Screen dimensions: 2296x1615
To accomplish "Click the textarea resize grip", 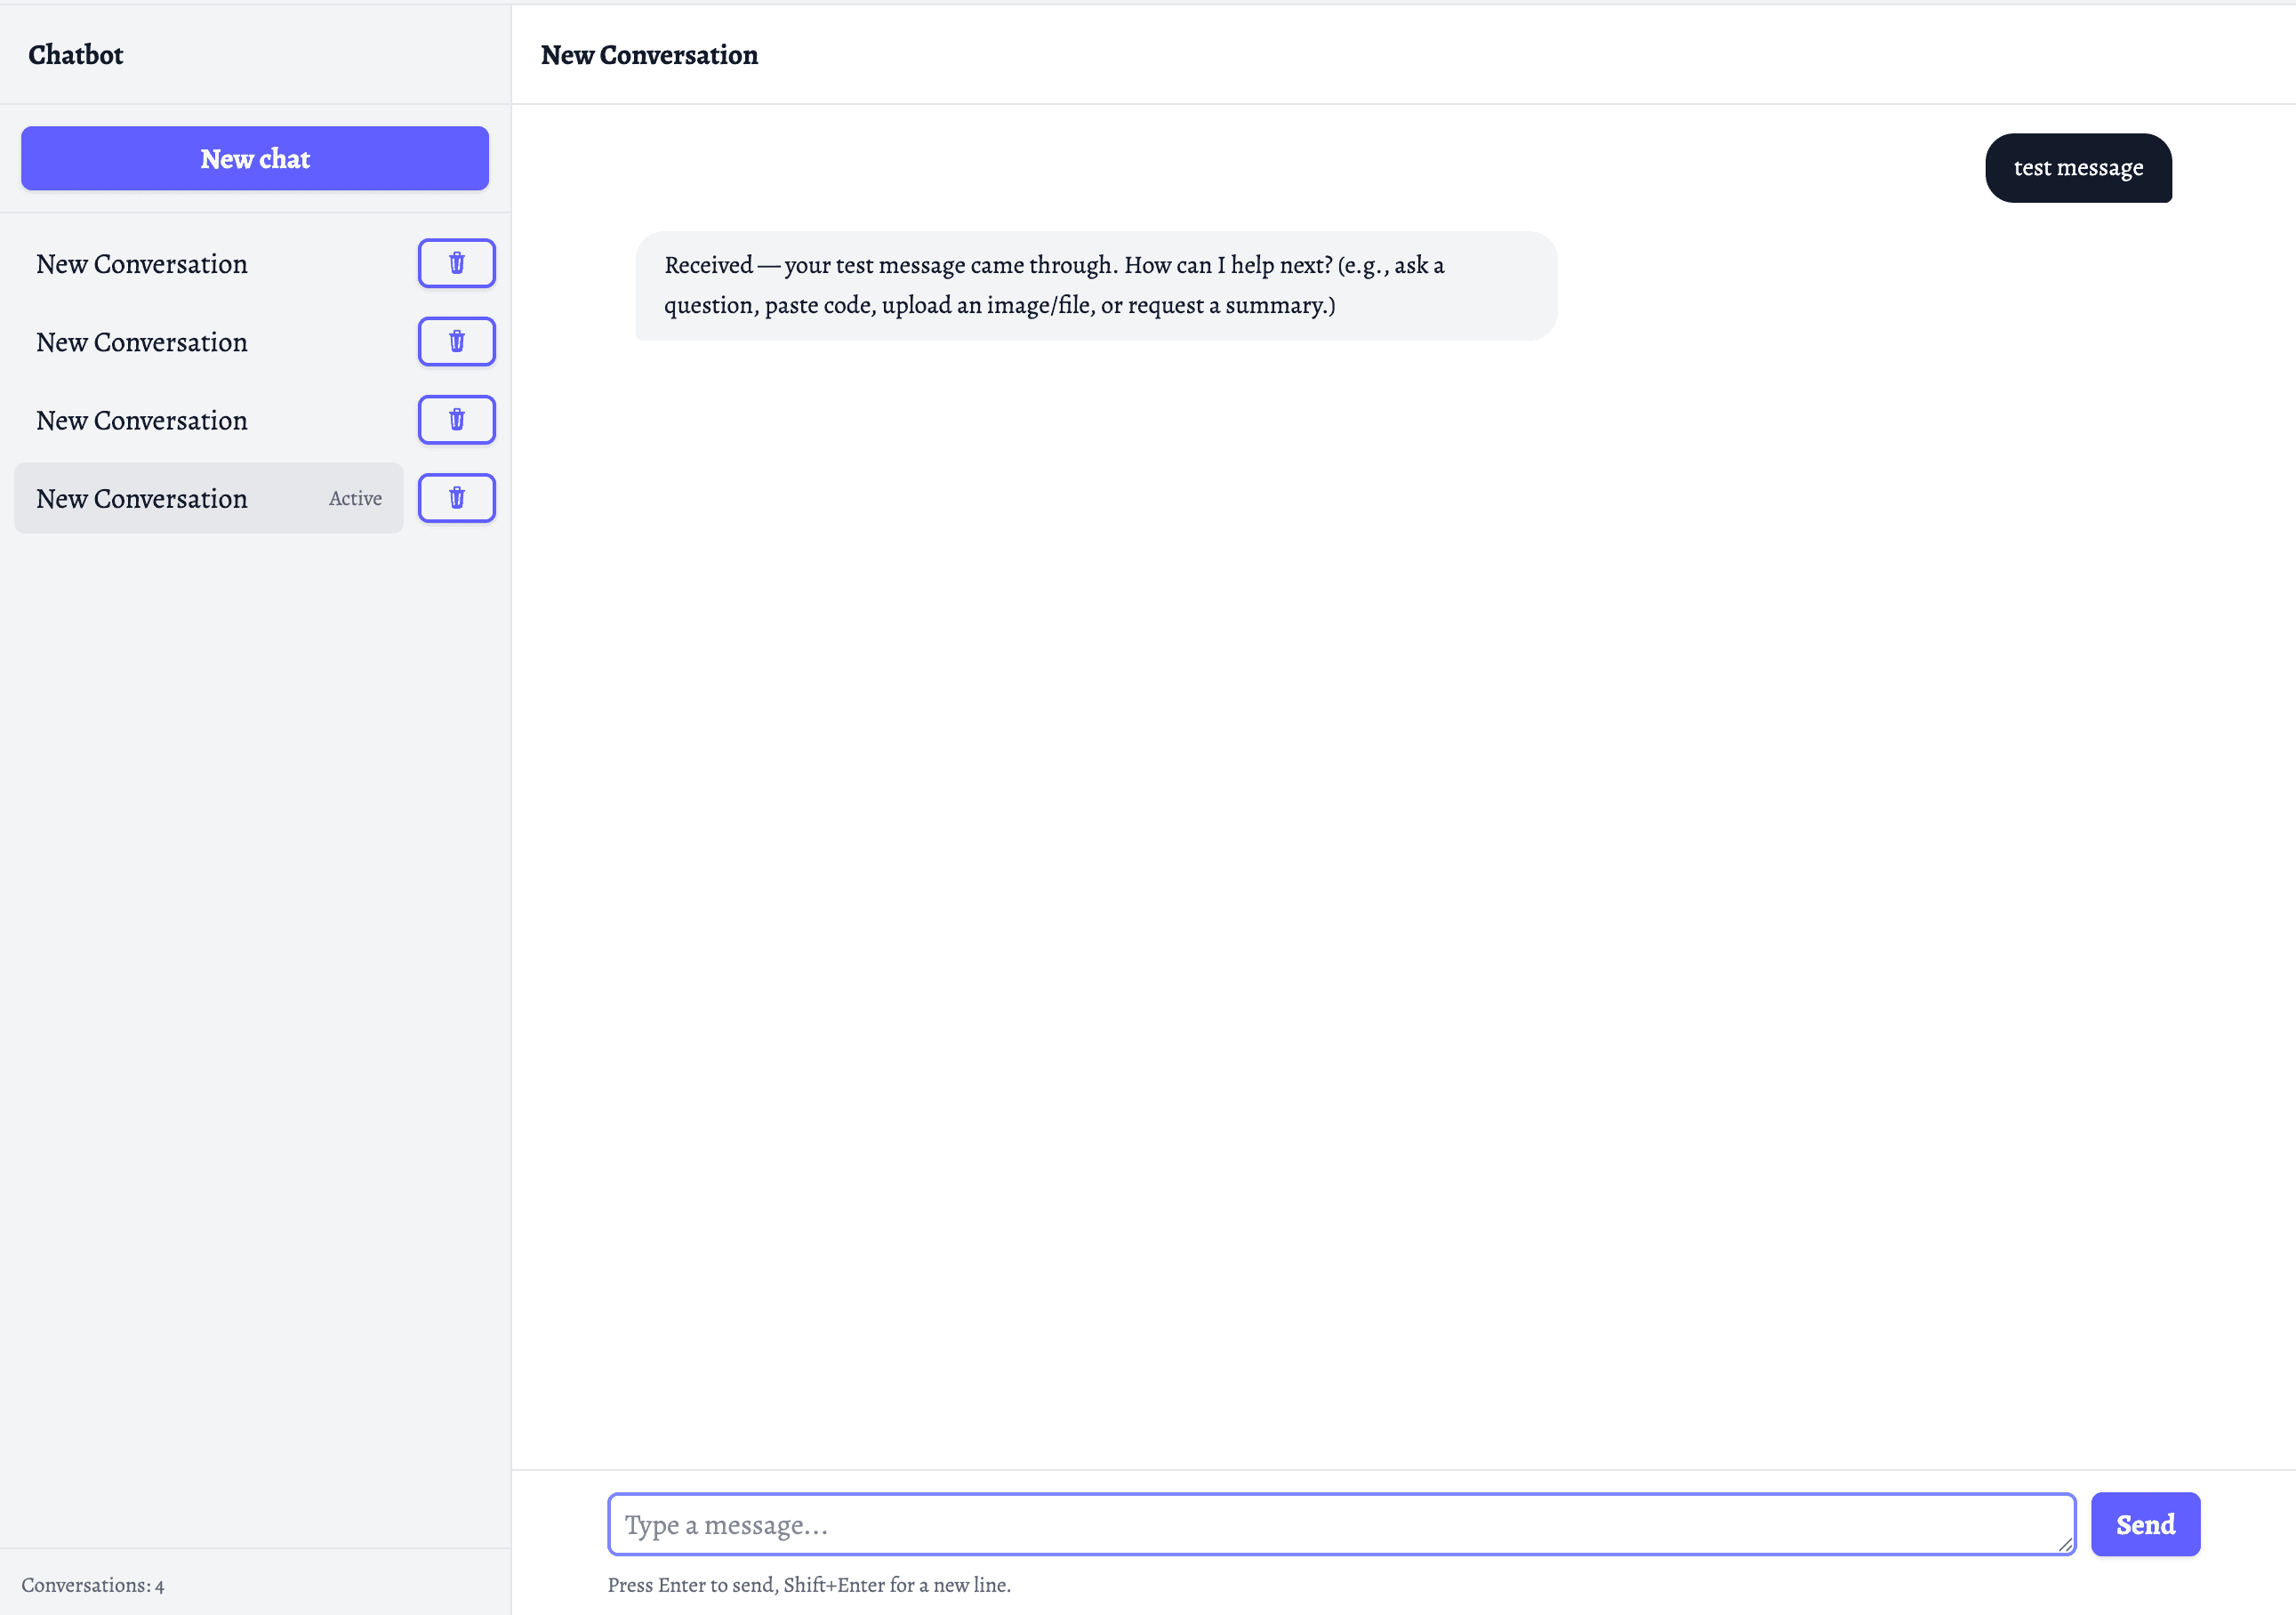I will pyautogui.click(x=2068, y=1545).
